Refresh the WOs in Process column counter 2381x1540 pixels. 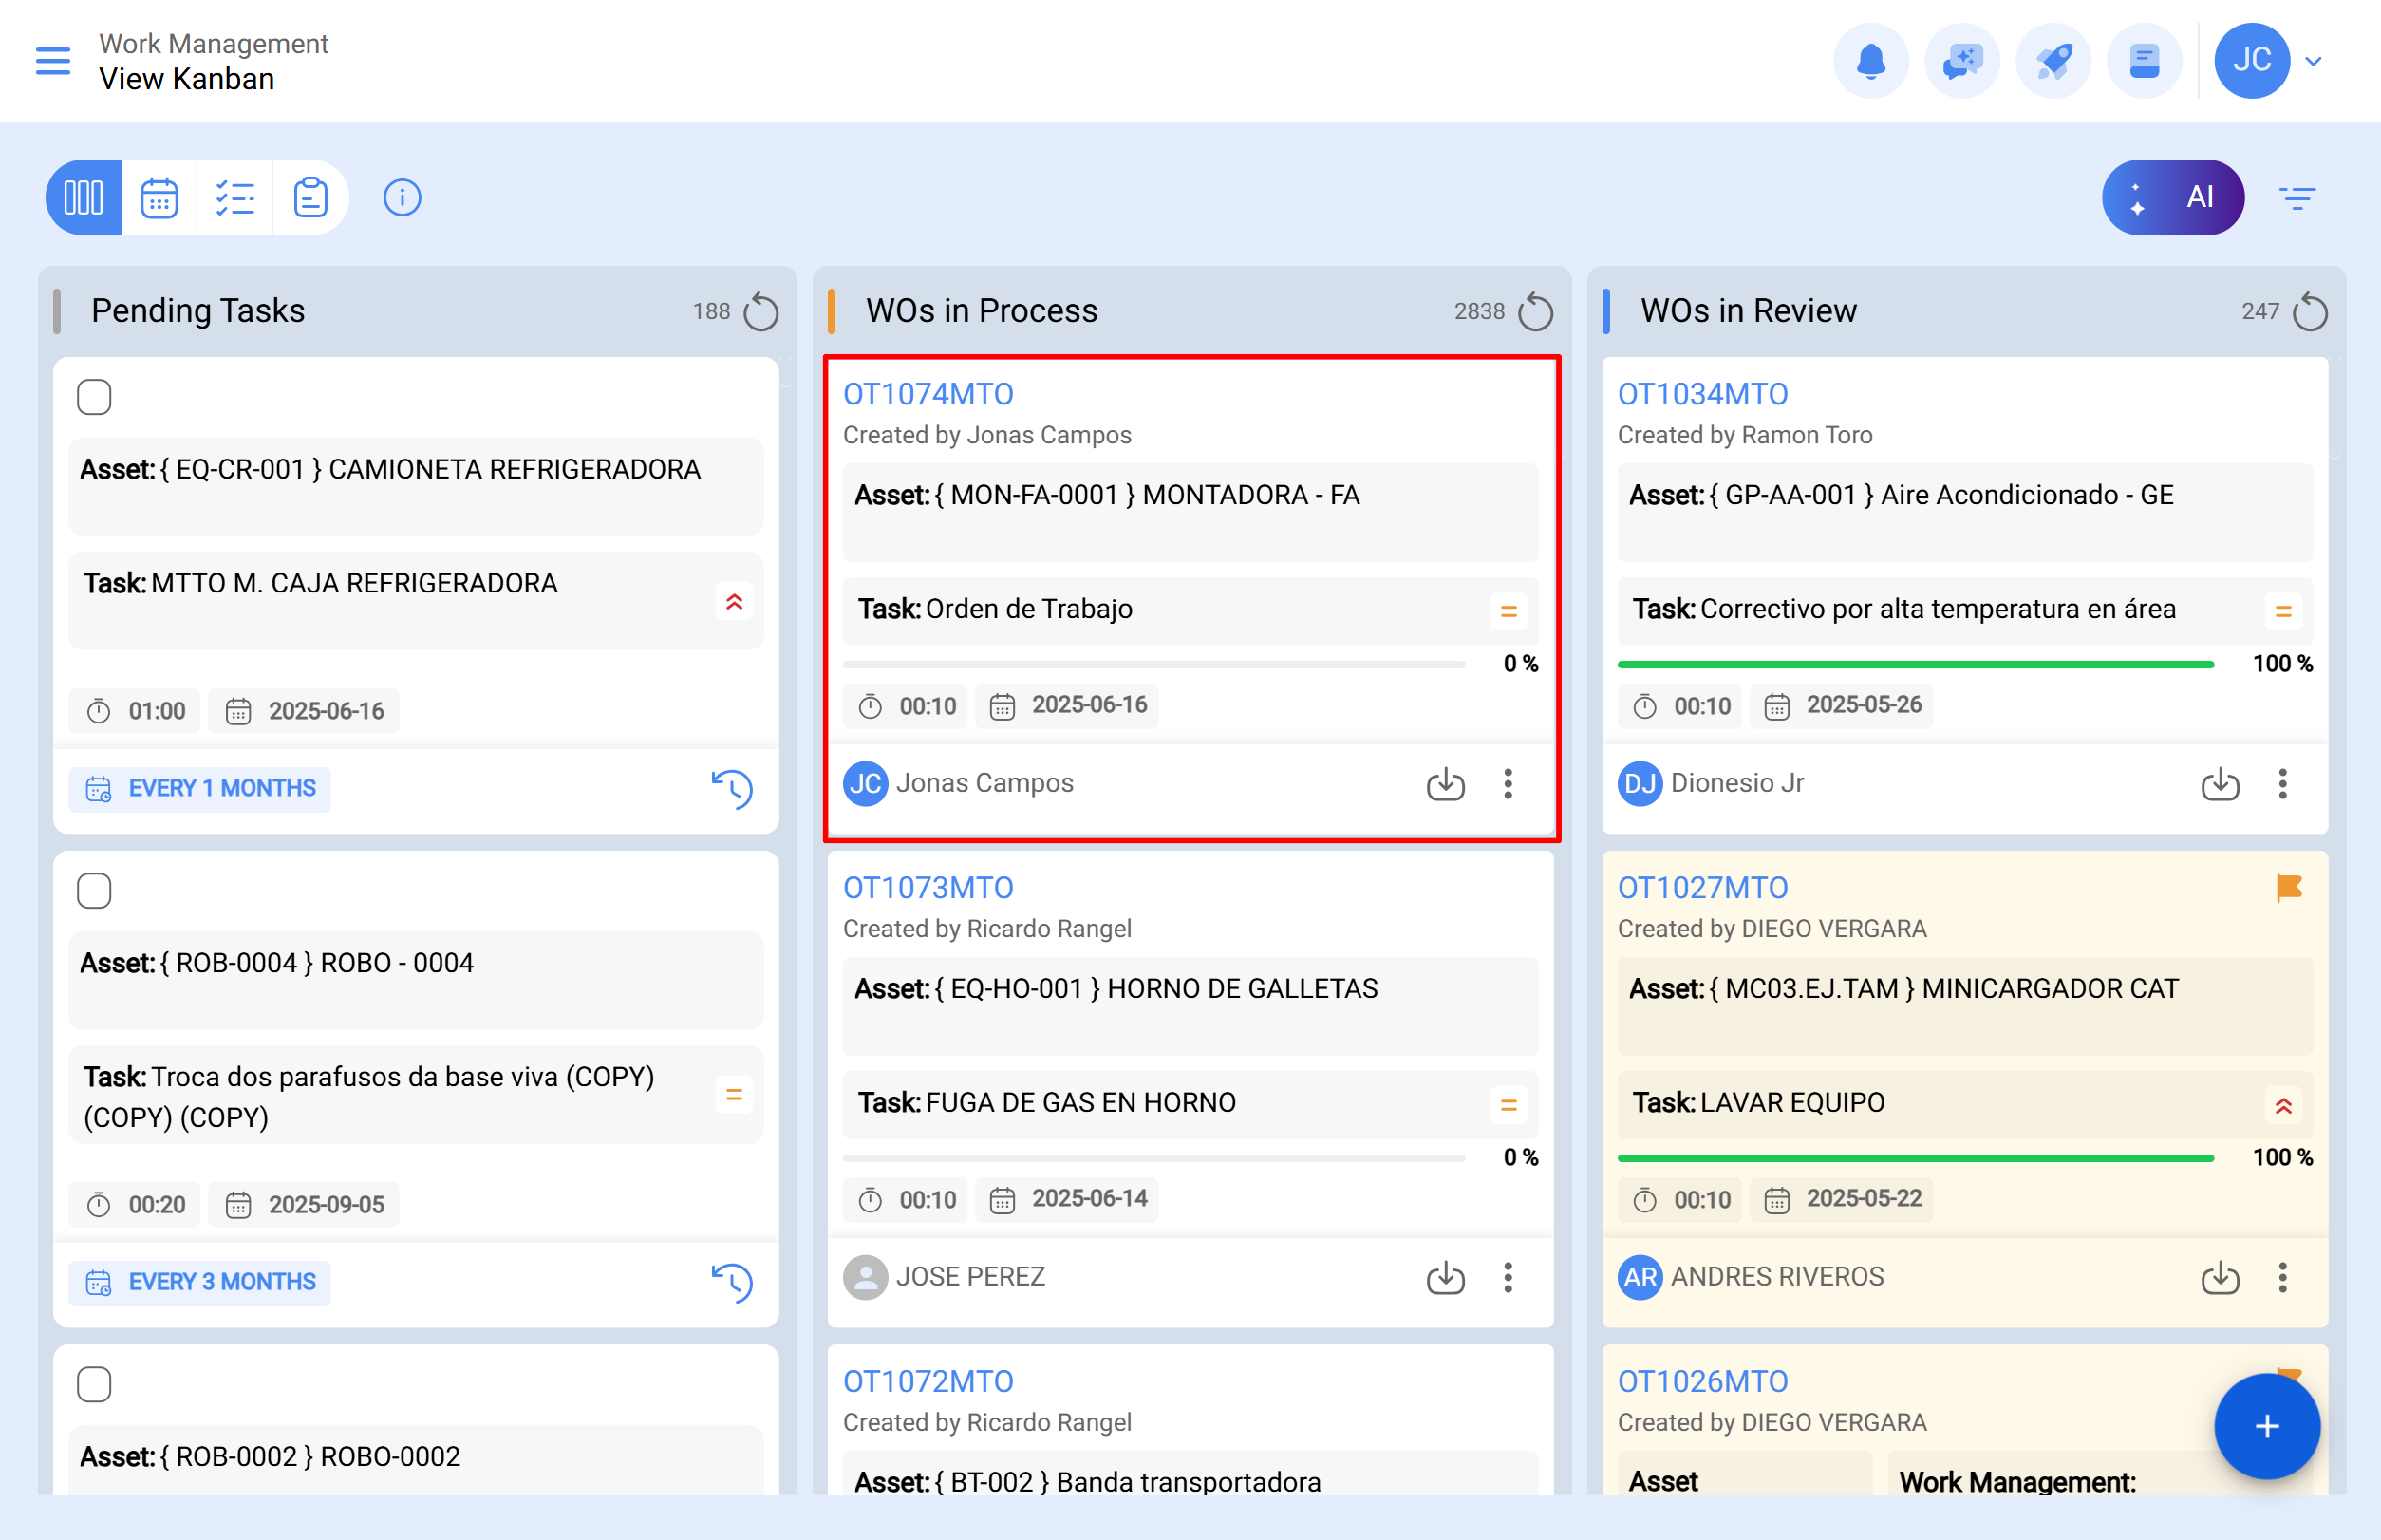(x=1537, y=311)
